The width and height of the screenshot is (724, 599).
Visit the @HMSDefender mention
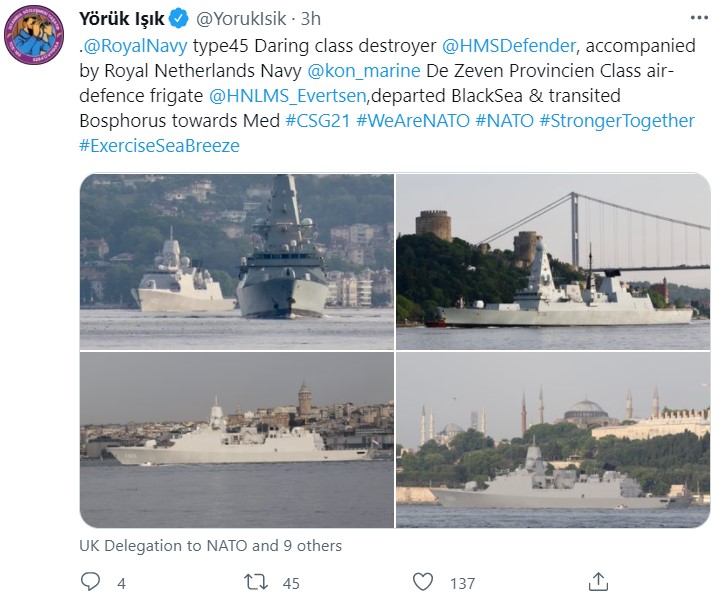tap(508, 46)
